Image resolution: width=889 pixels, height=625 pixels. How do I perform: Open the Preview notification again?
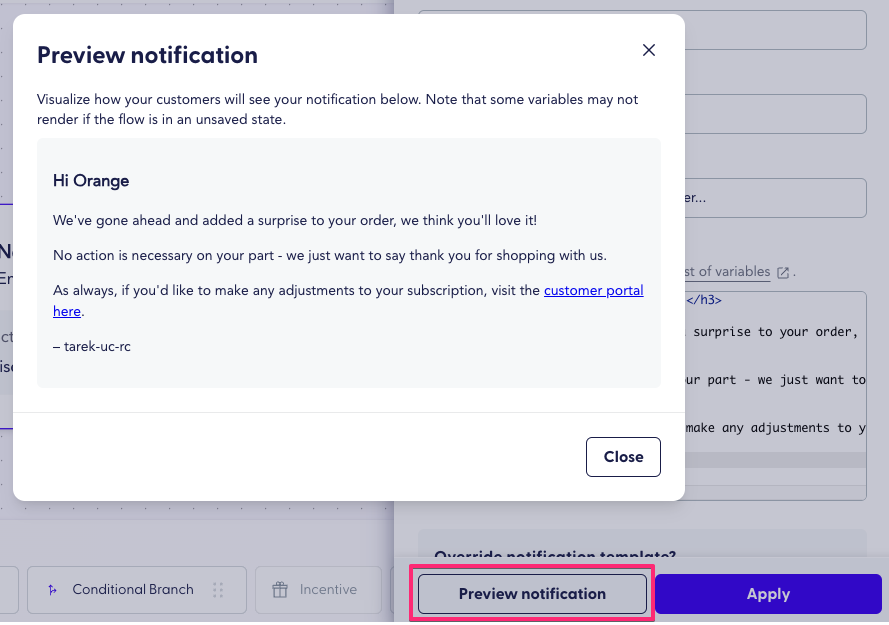(531, 593)
